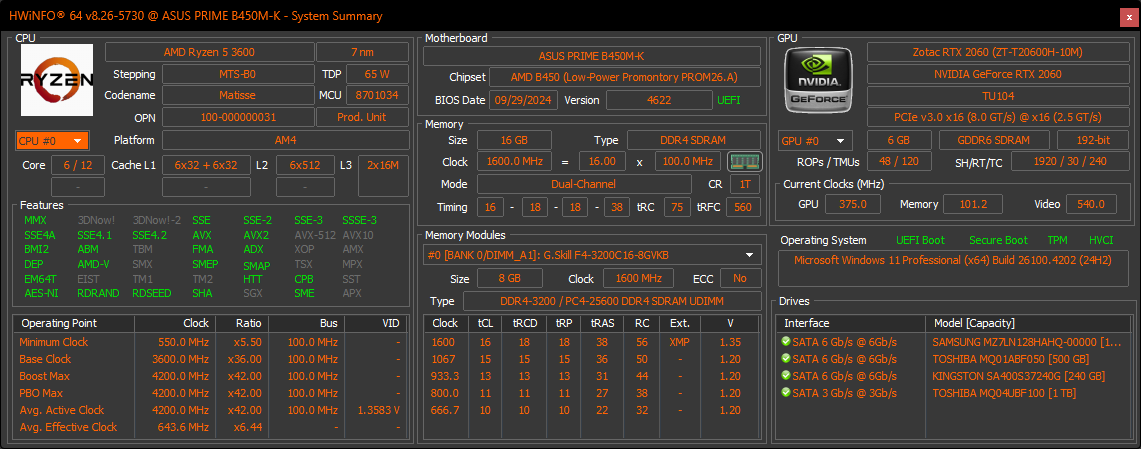This screenshot has height=449, width=1141.
Task: Close the System Summary window
Action: pos(1129,16)
